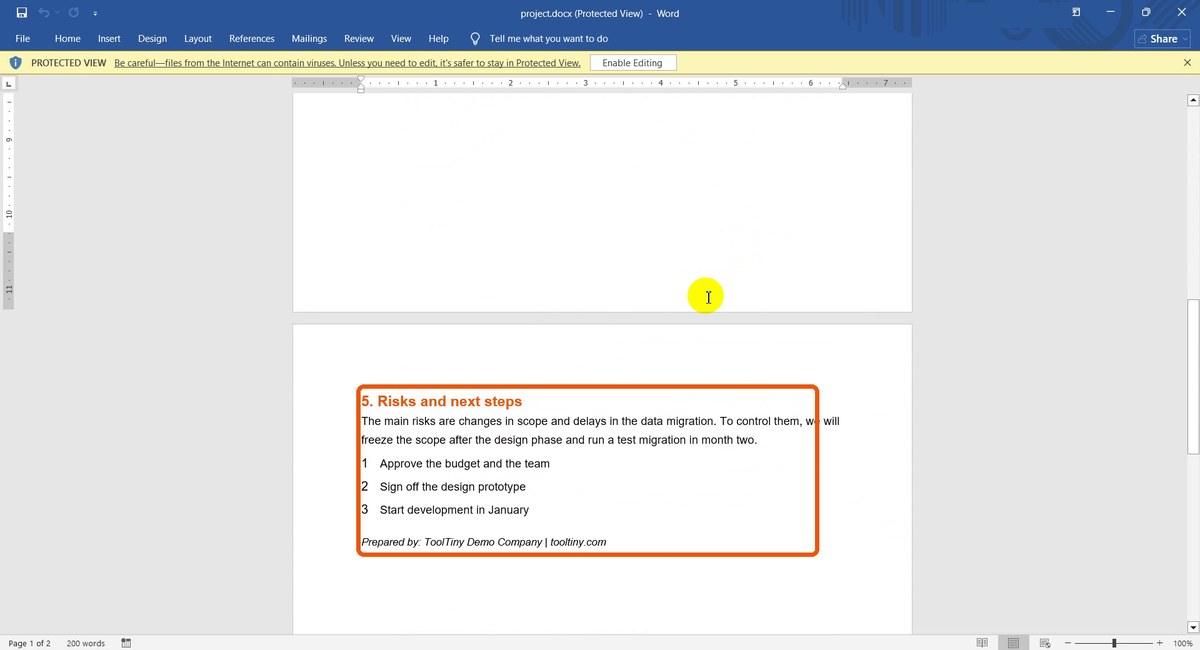Click the 'Prepared by: ToolTiny Demo Company' line

coord(483,542)
